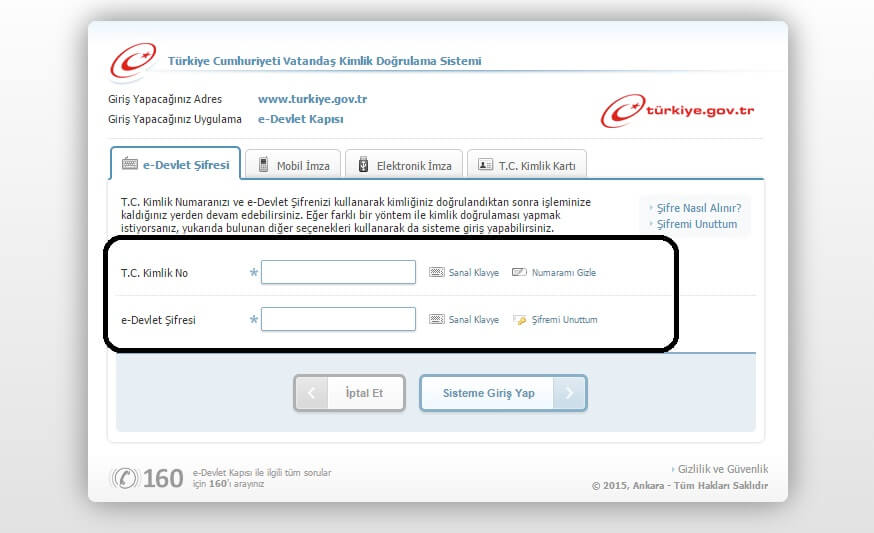Click the key icon for Şifremi Unuttum

pos(519,320)
